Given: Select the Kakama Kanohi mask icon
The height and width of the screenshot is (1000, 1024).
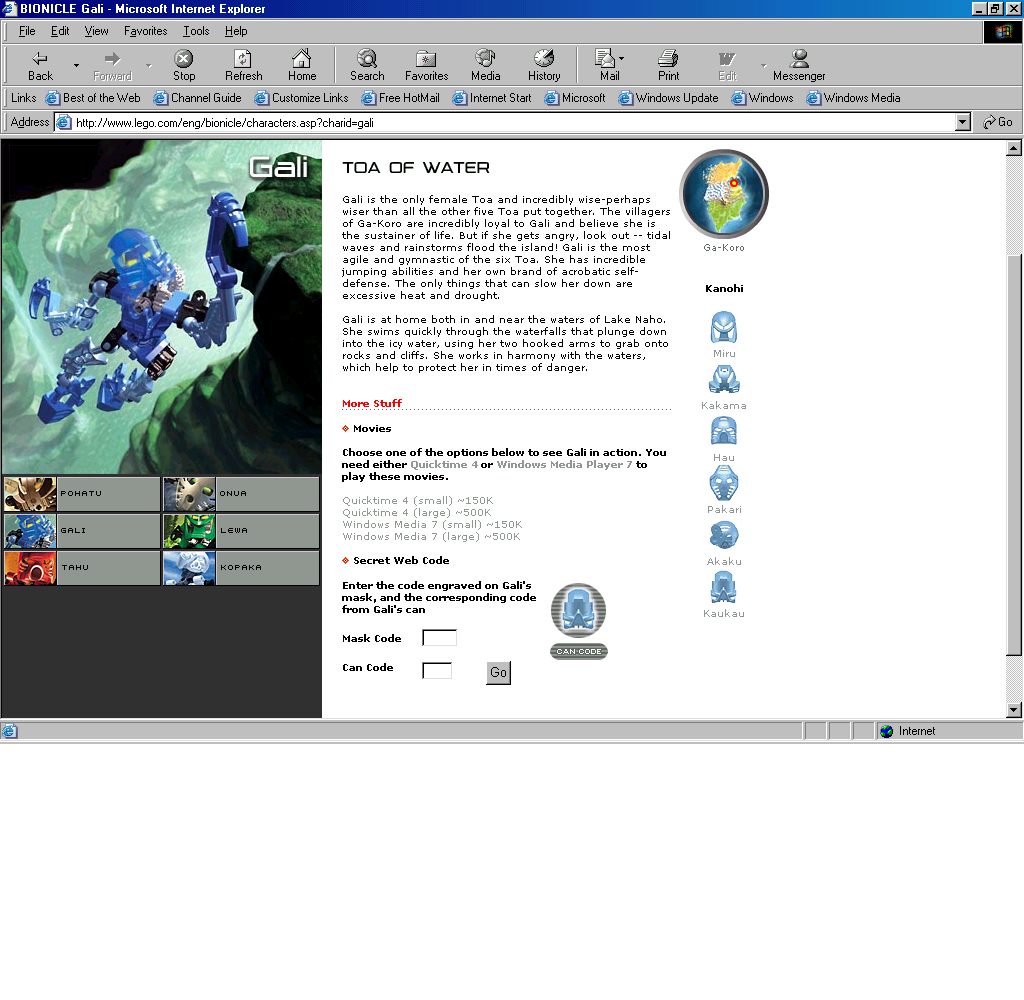Looking at the screenshot, I should [724, 379].
